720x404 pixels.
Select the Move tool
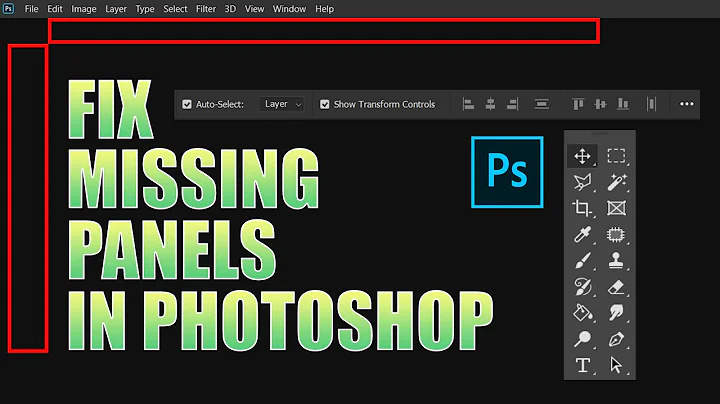pyautogui.click(x=582, y=156)
